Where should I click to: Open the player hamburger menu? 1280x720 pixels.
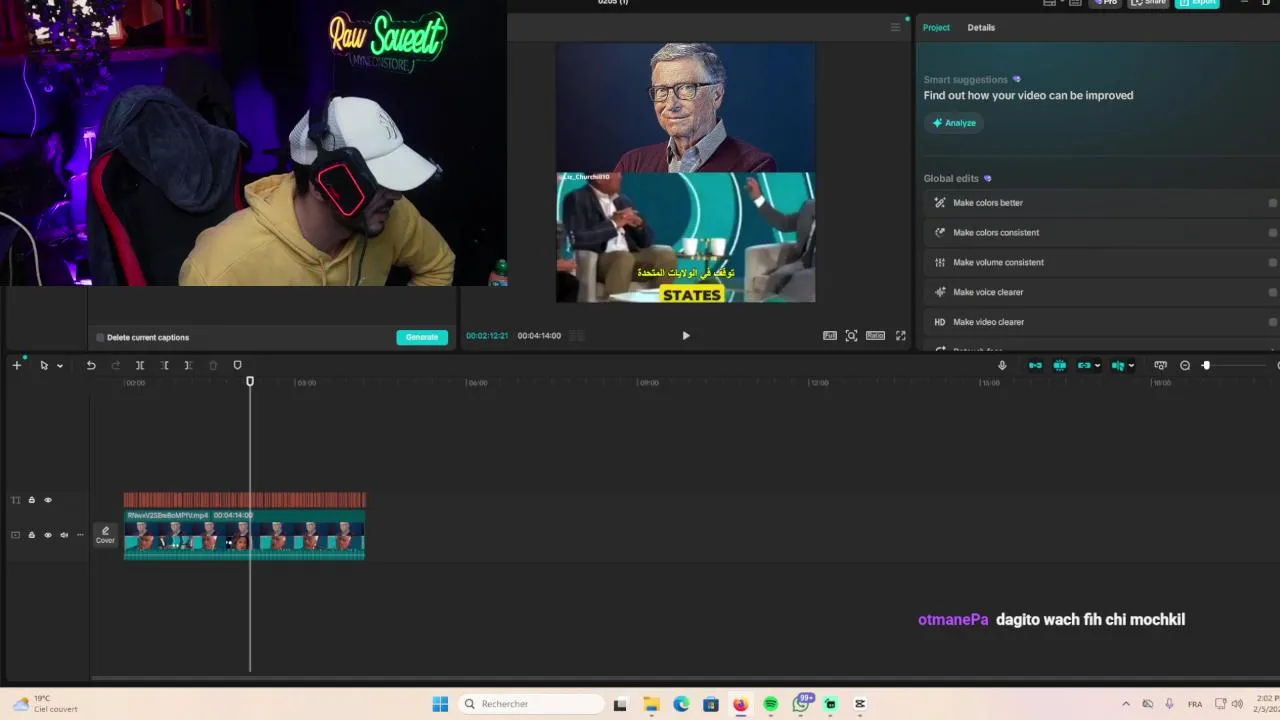pyautogui.click(x=895, y=27)
